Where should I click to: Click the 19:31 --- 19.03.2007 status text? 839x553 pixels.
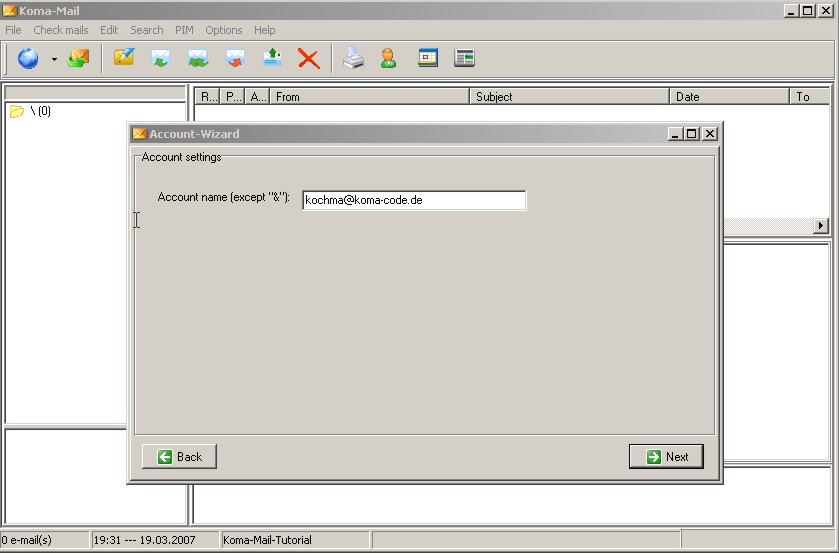pos(144,540)
